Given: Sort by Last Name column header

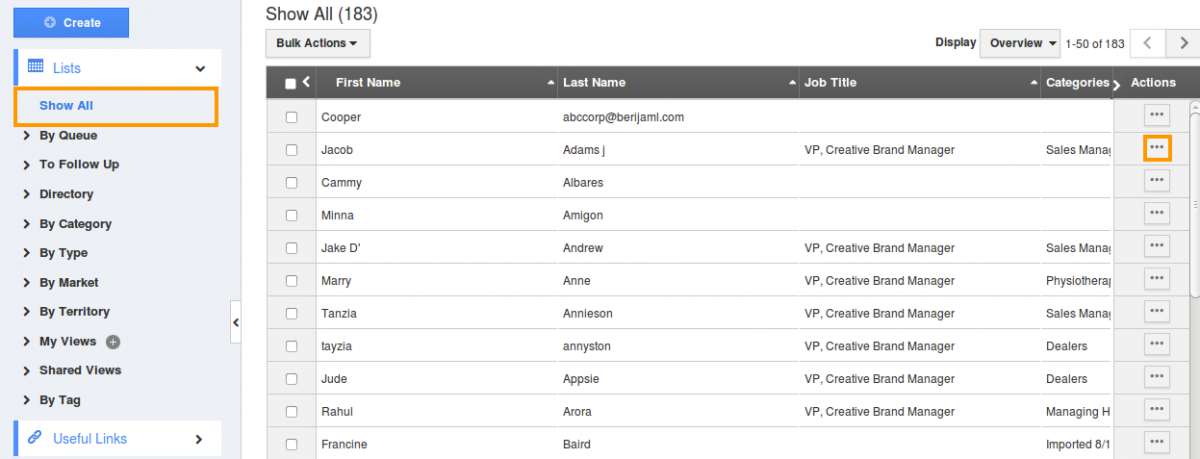Looking at the screenshot, I should pos(594,82).
